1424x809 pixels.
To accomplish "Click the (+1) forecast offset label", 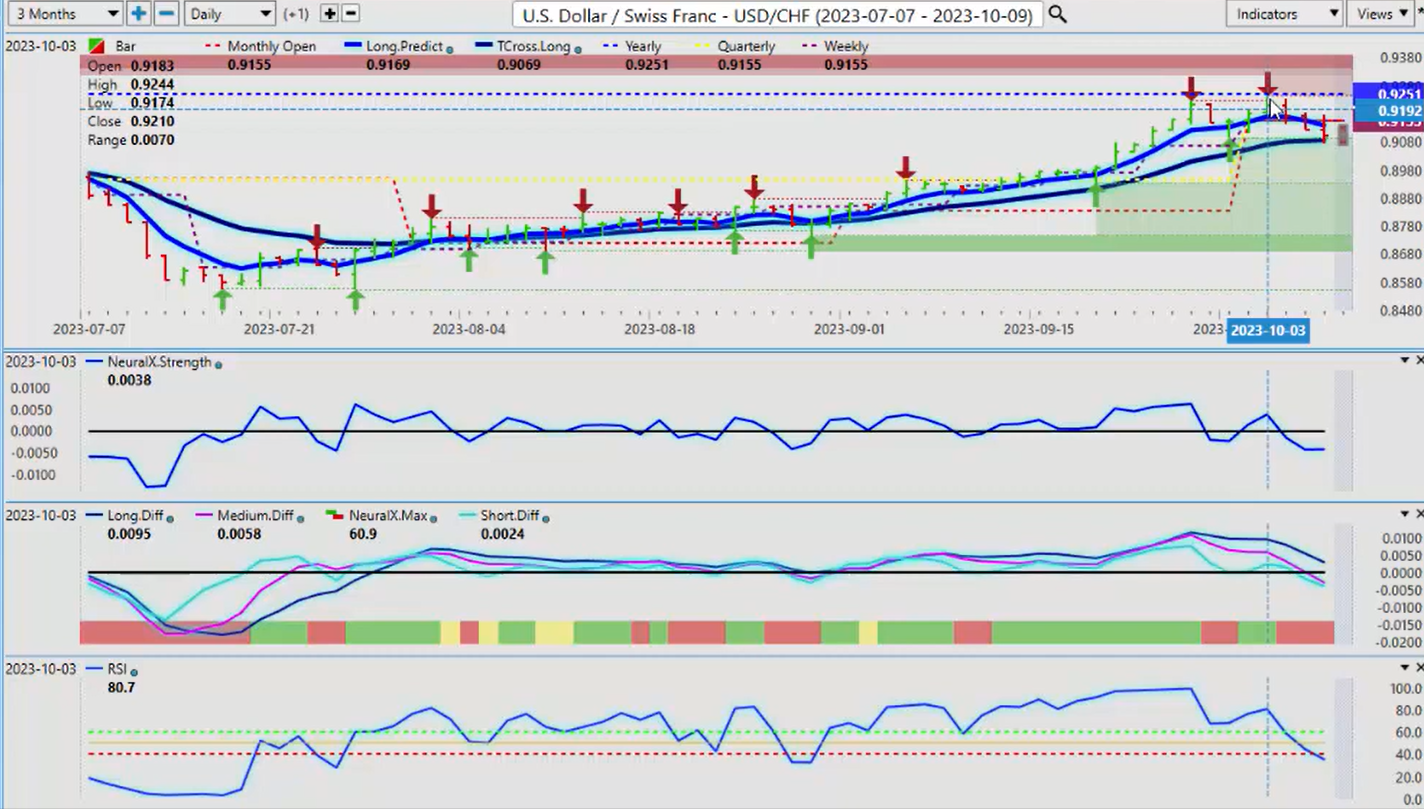I will pyautogui.click(x=298, y=14).
